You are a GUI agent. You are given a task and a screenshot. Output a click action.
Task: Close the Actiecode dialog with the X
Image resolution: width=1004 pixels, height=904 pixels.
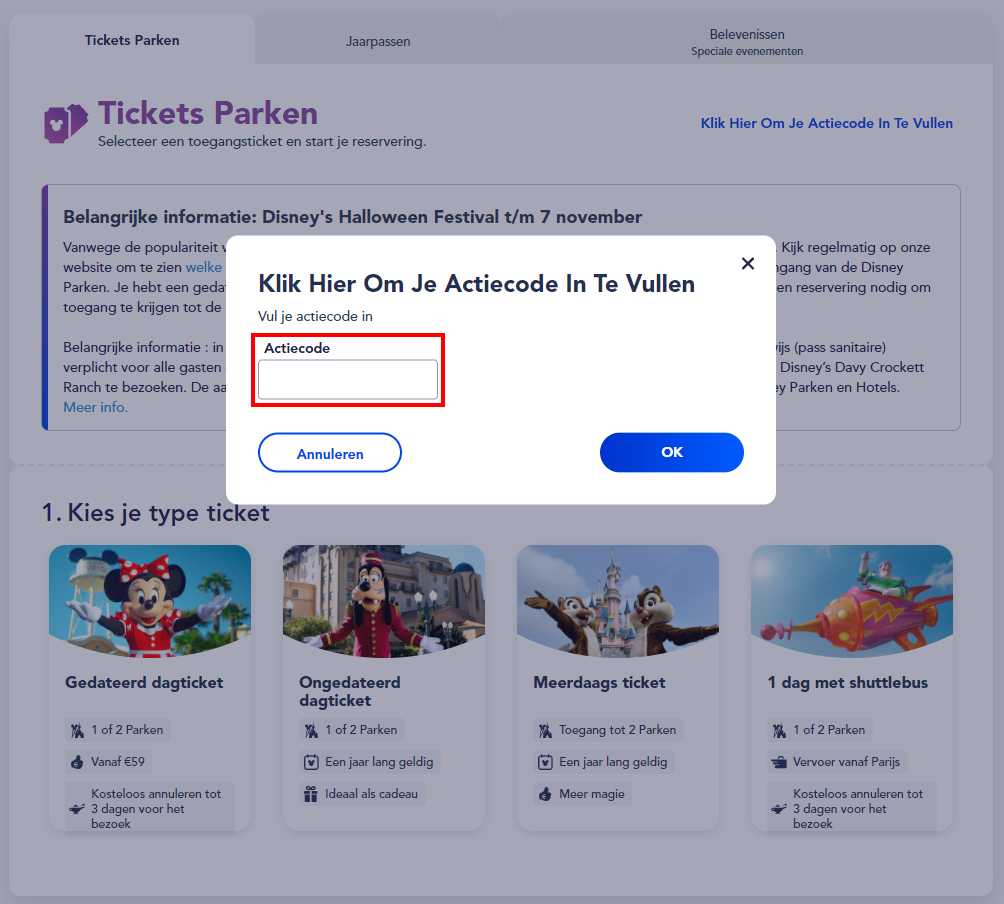tap(747, 263)
